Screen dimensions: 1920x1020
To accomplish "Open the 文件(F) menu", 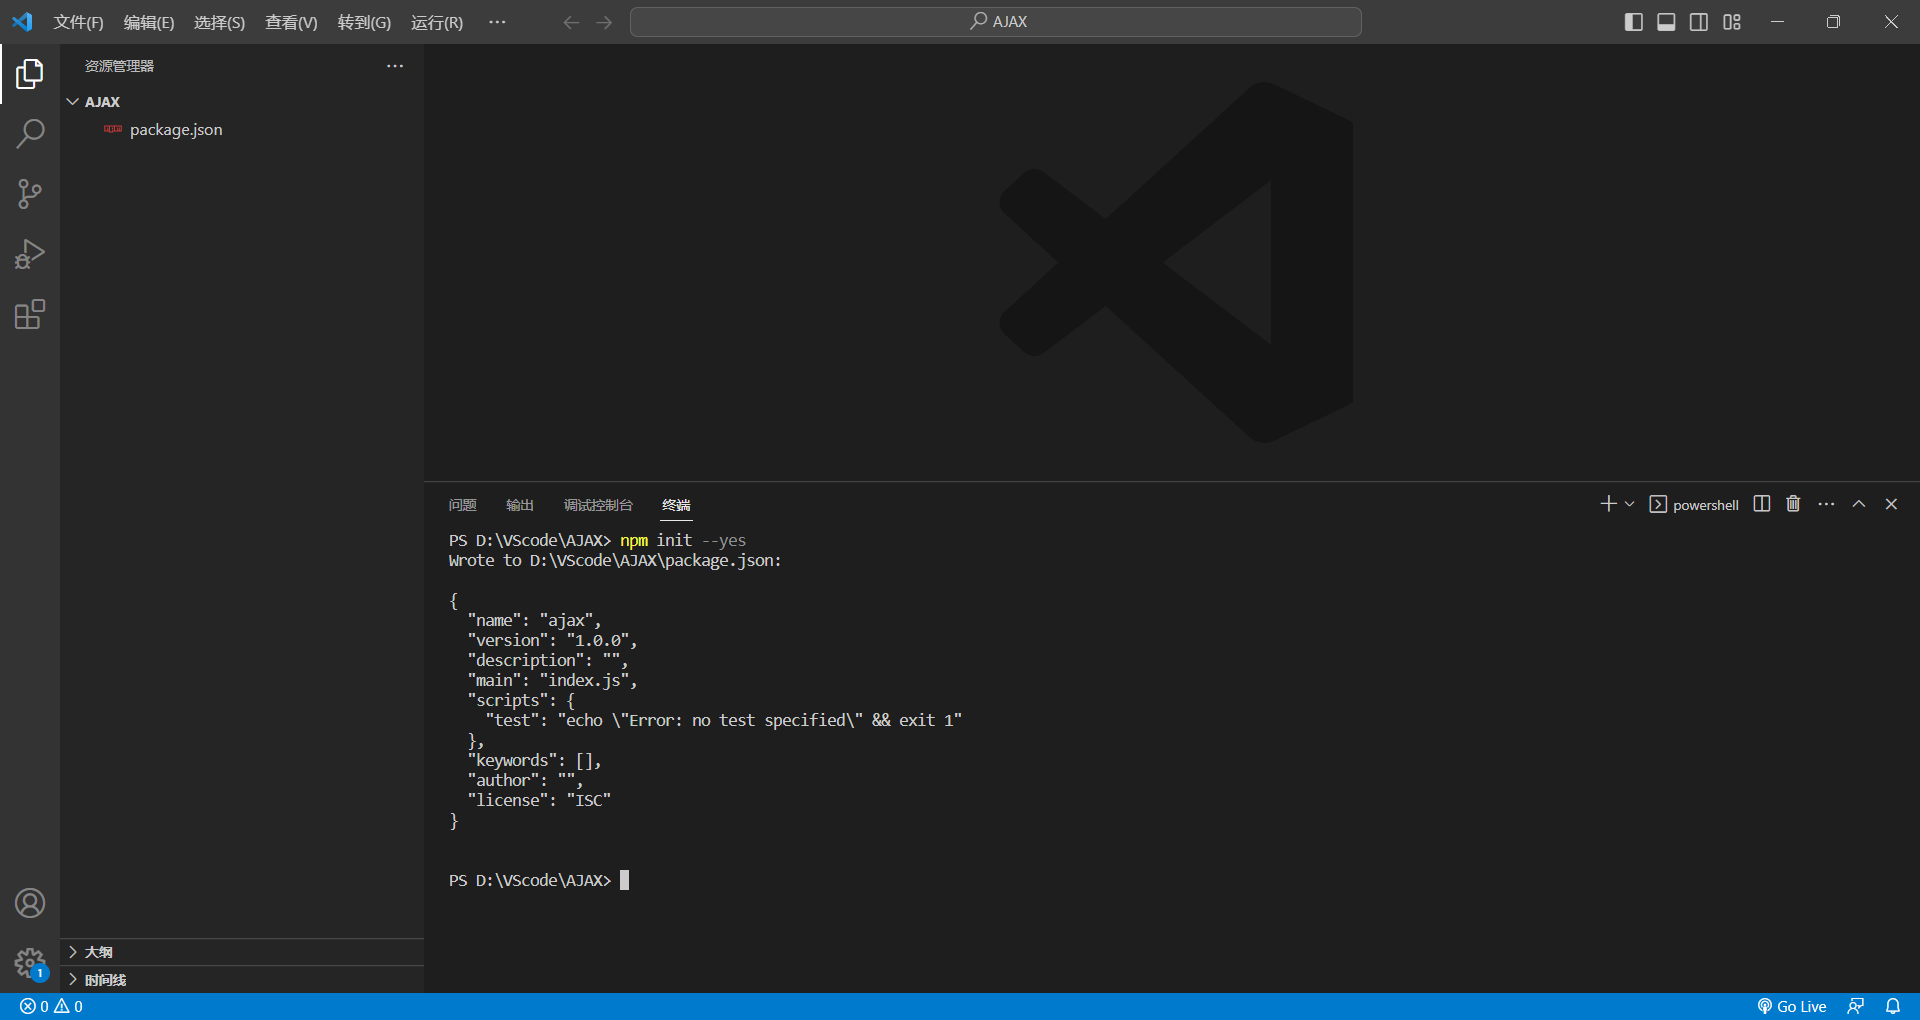I will click(x=78, y=22).
